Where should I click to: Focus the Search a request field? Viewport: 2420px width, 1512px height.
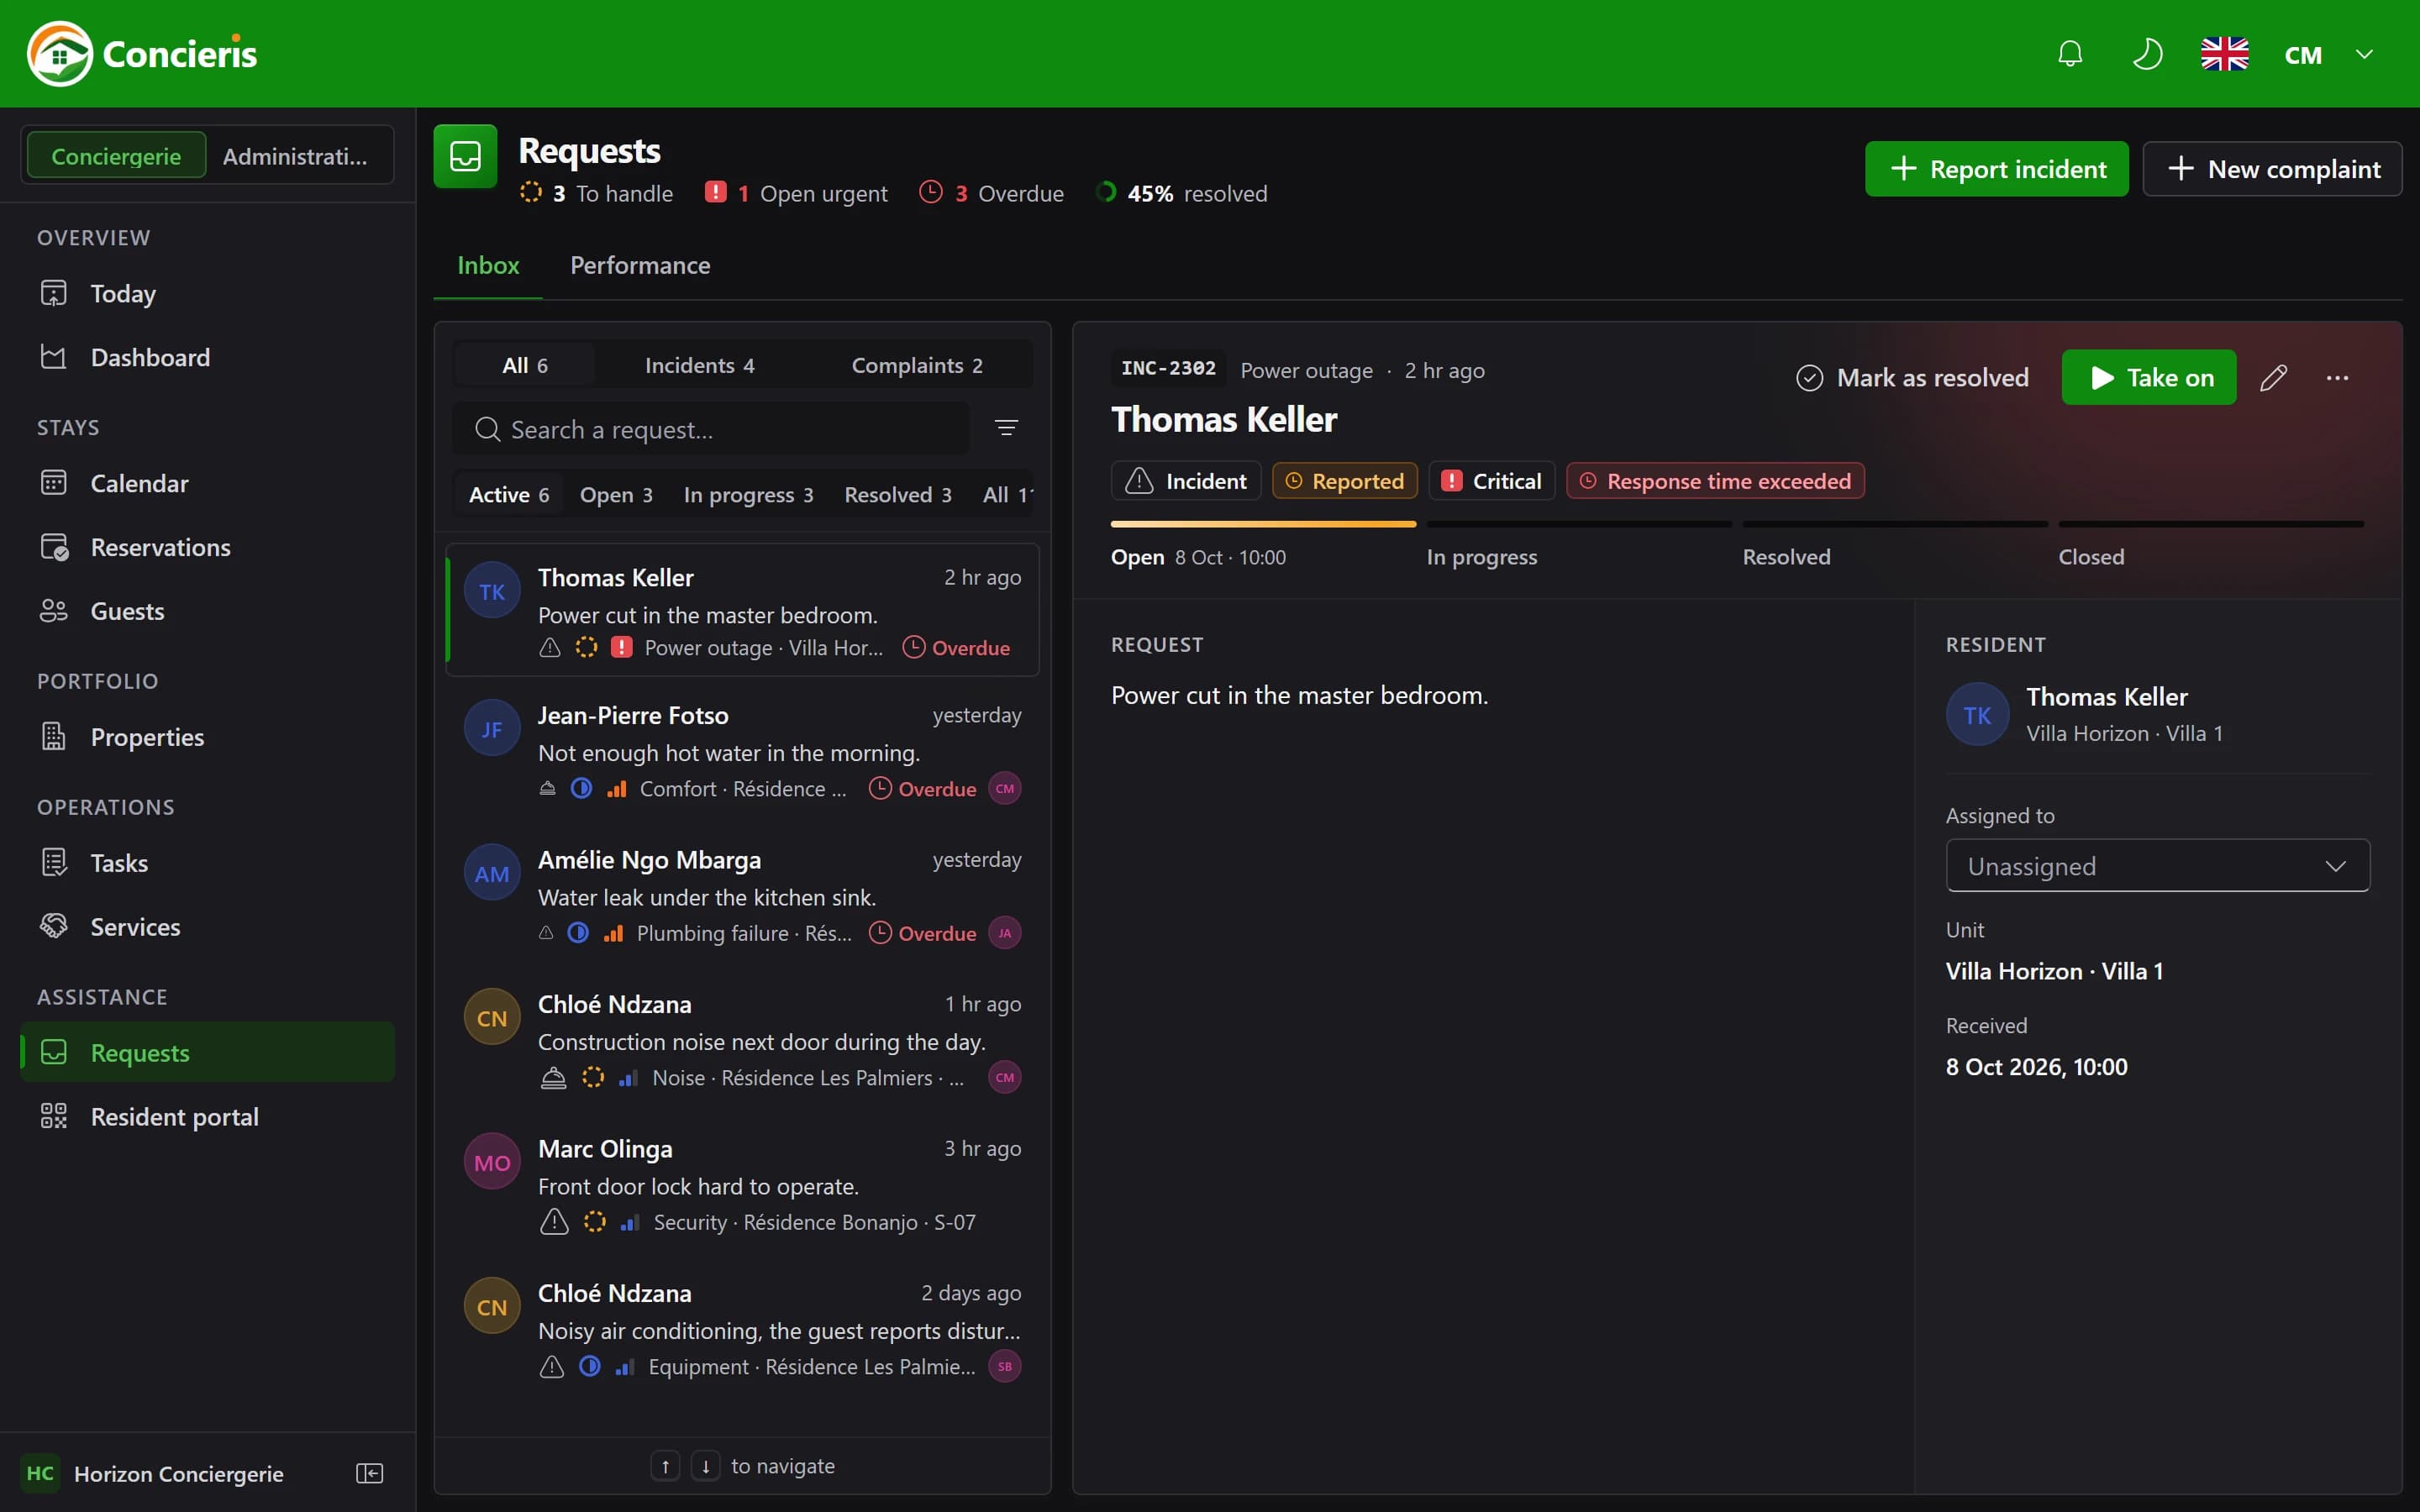tap(711, 429)
